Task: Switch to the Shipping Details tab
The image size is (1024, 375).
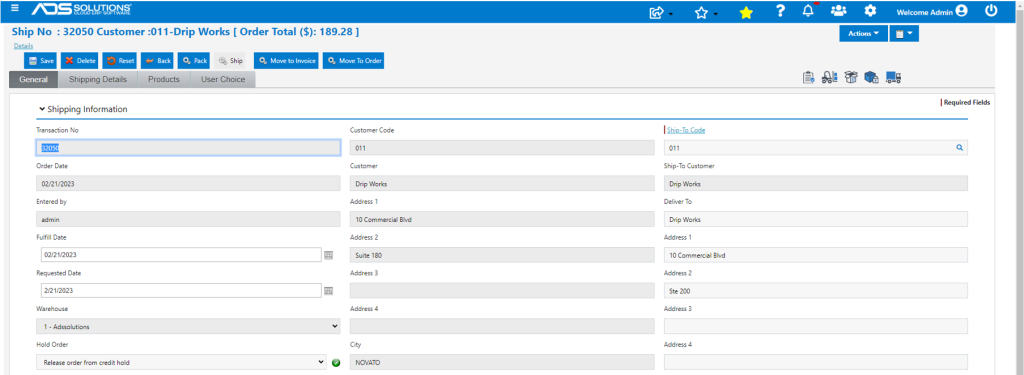Action: tap(98, 79)
